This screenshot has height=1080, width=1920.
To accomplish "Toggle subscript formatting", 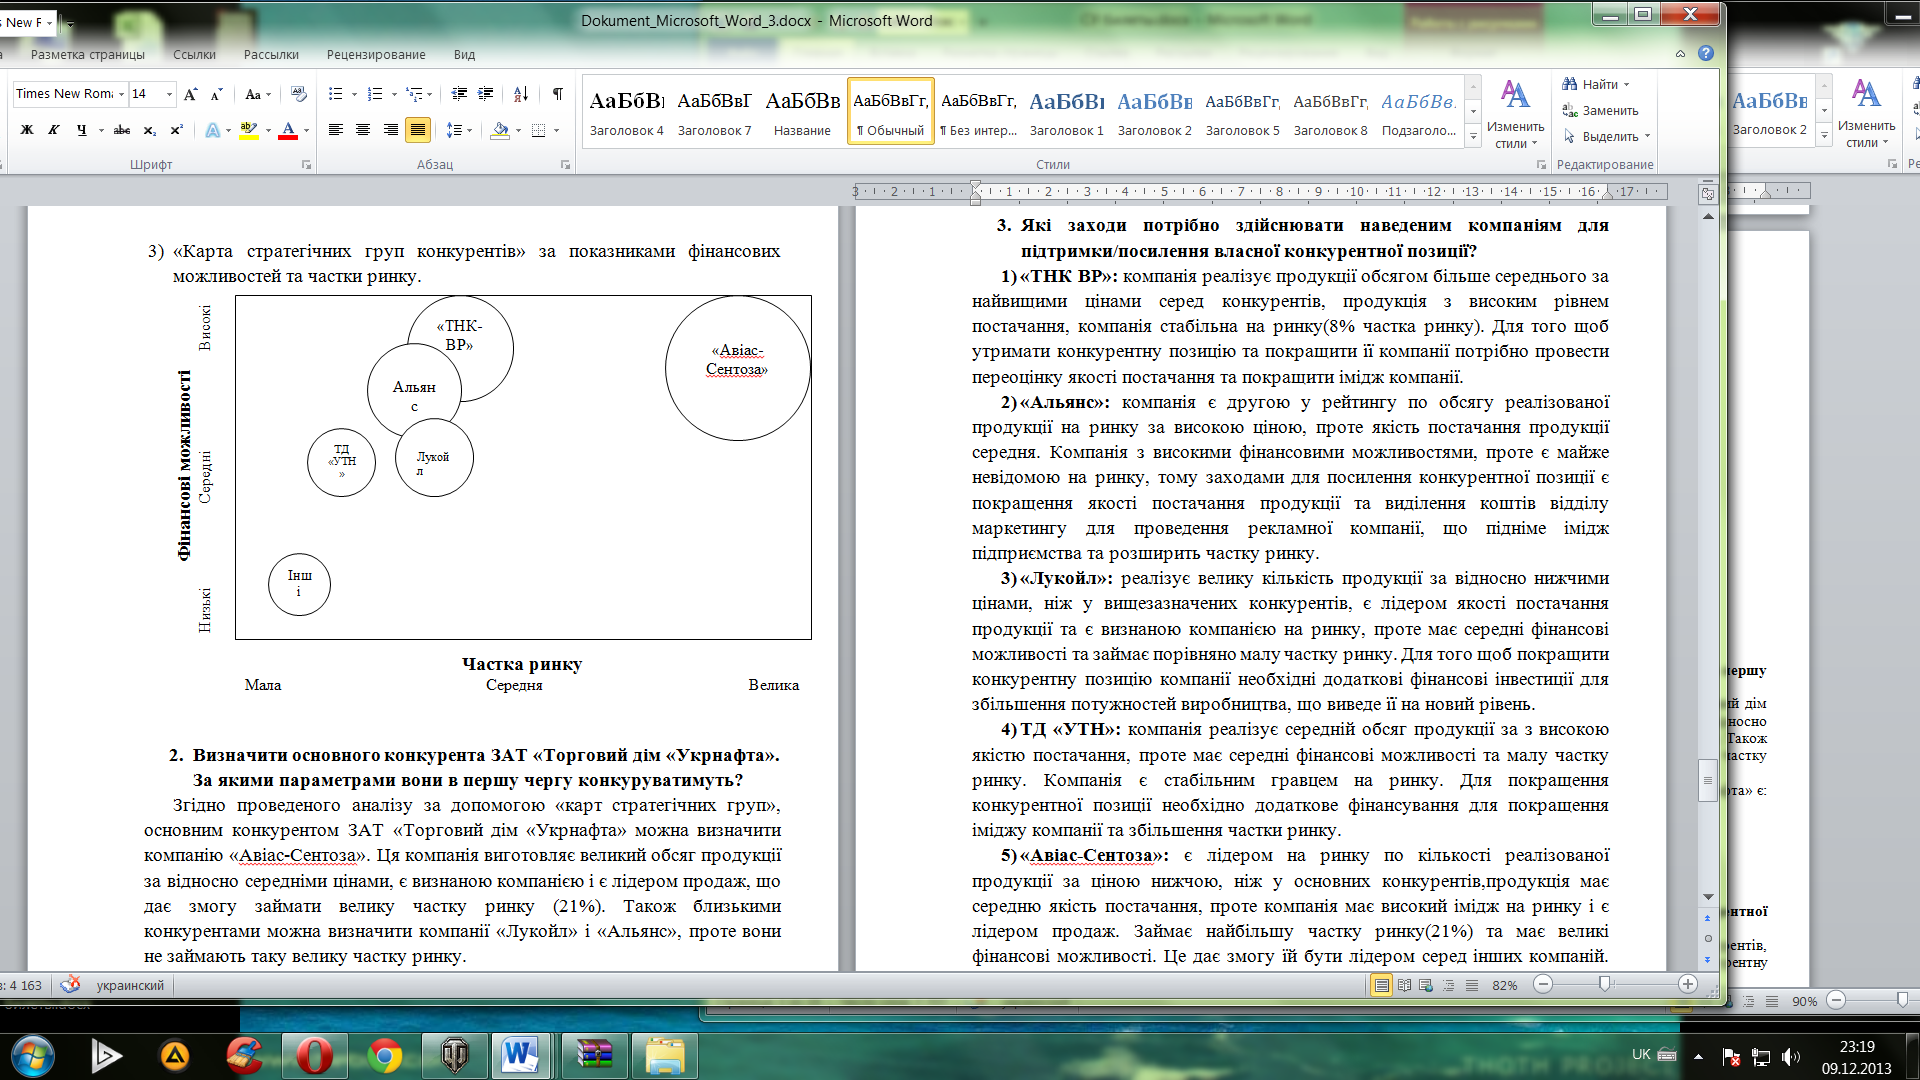I will click(149, 130).
